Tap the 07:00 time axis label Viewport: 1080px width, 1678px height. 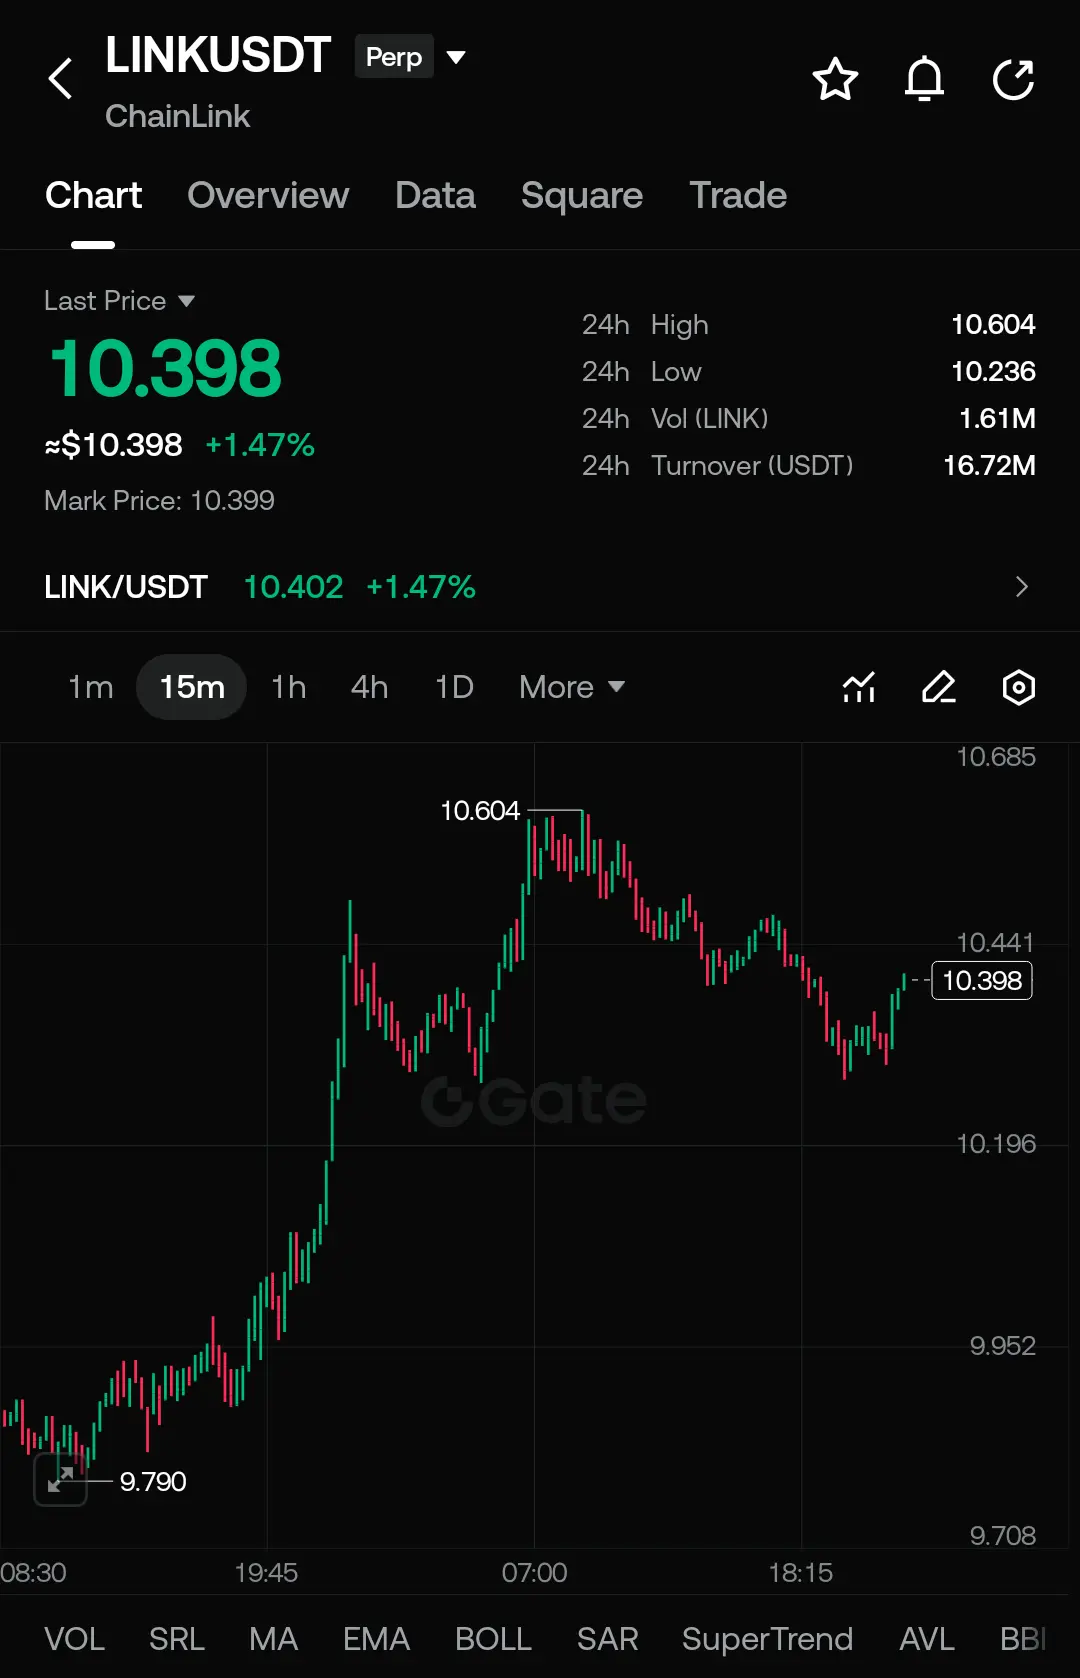point(534,1572)
